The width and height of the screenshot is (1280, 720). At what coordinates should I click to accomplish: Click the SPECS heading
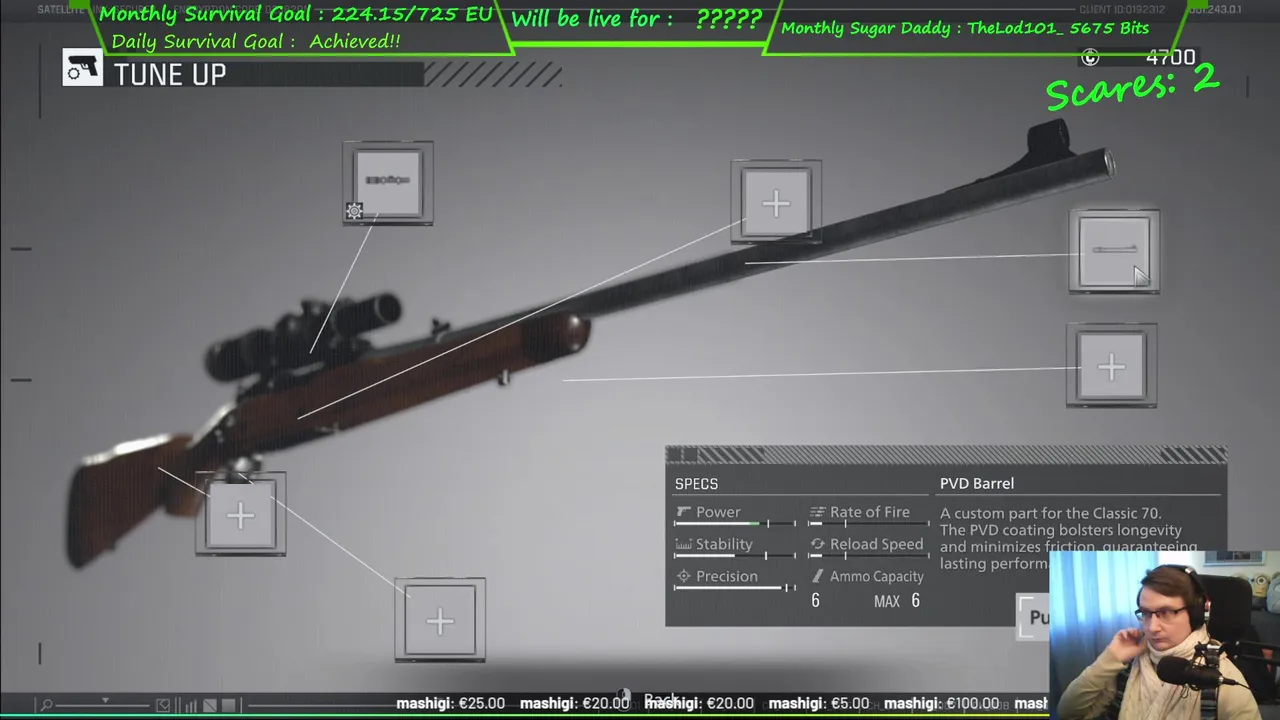point(696,484)
